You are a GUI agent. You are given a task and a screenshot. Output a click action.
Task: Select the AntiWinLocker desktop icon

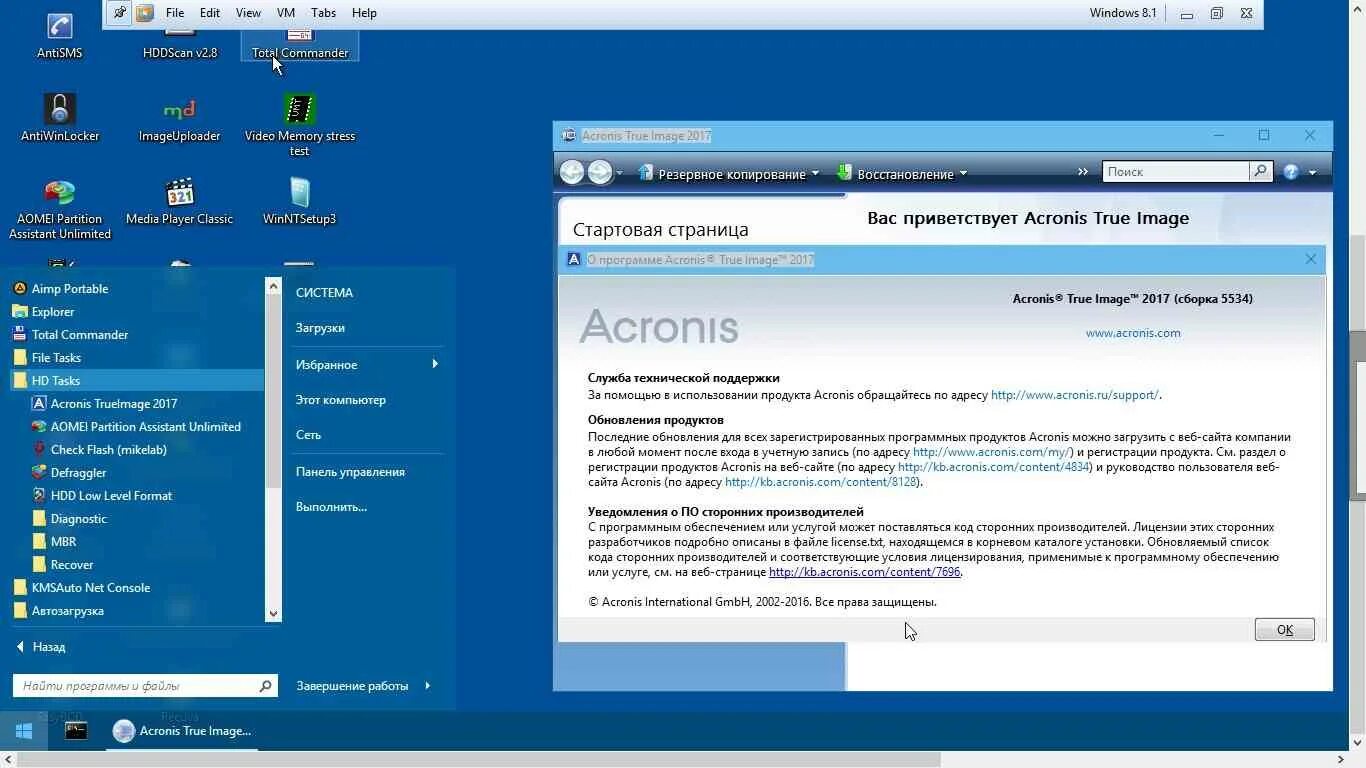pyautogui.click(x=60, y=118)
